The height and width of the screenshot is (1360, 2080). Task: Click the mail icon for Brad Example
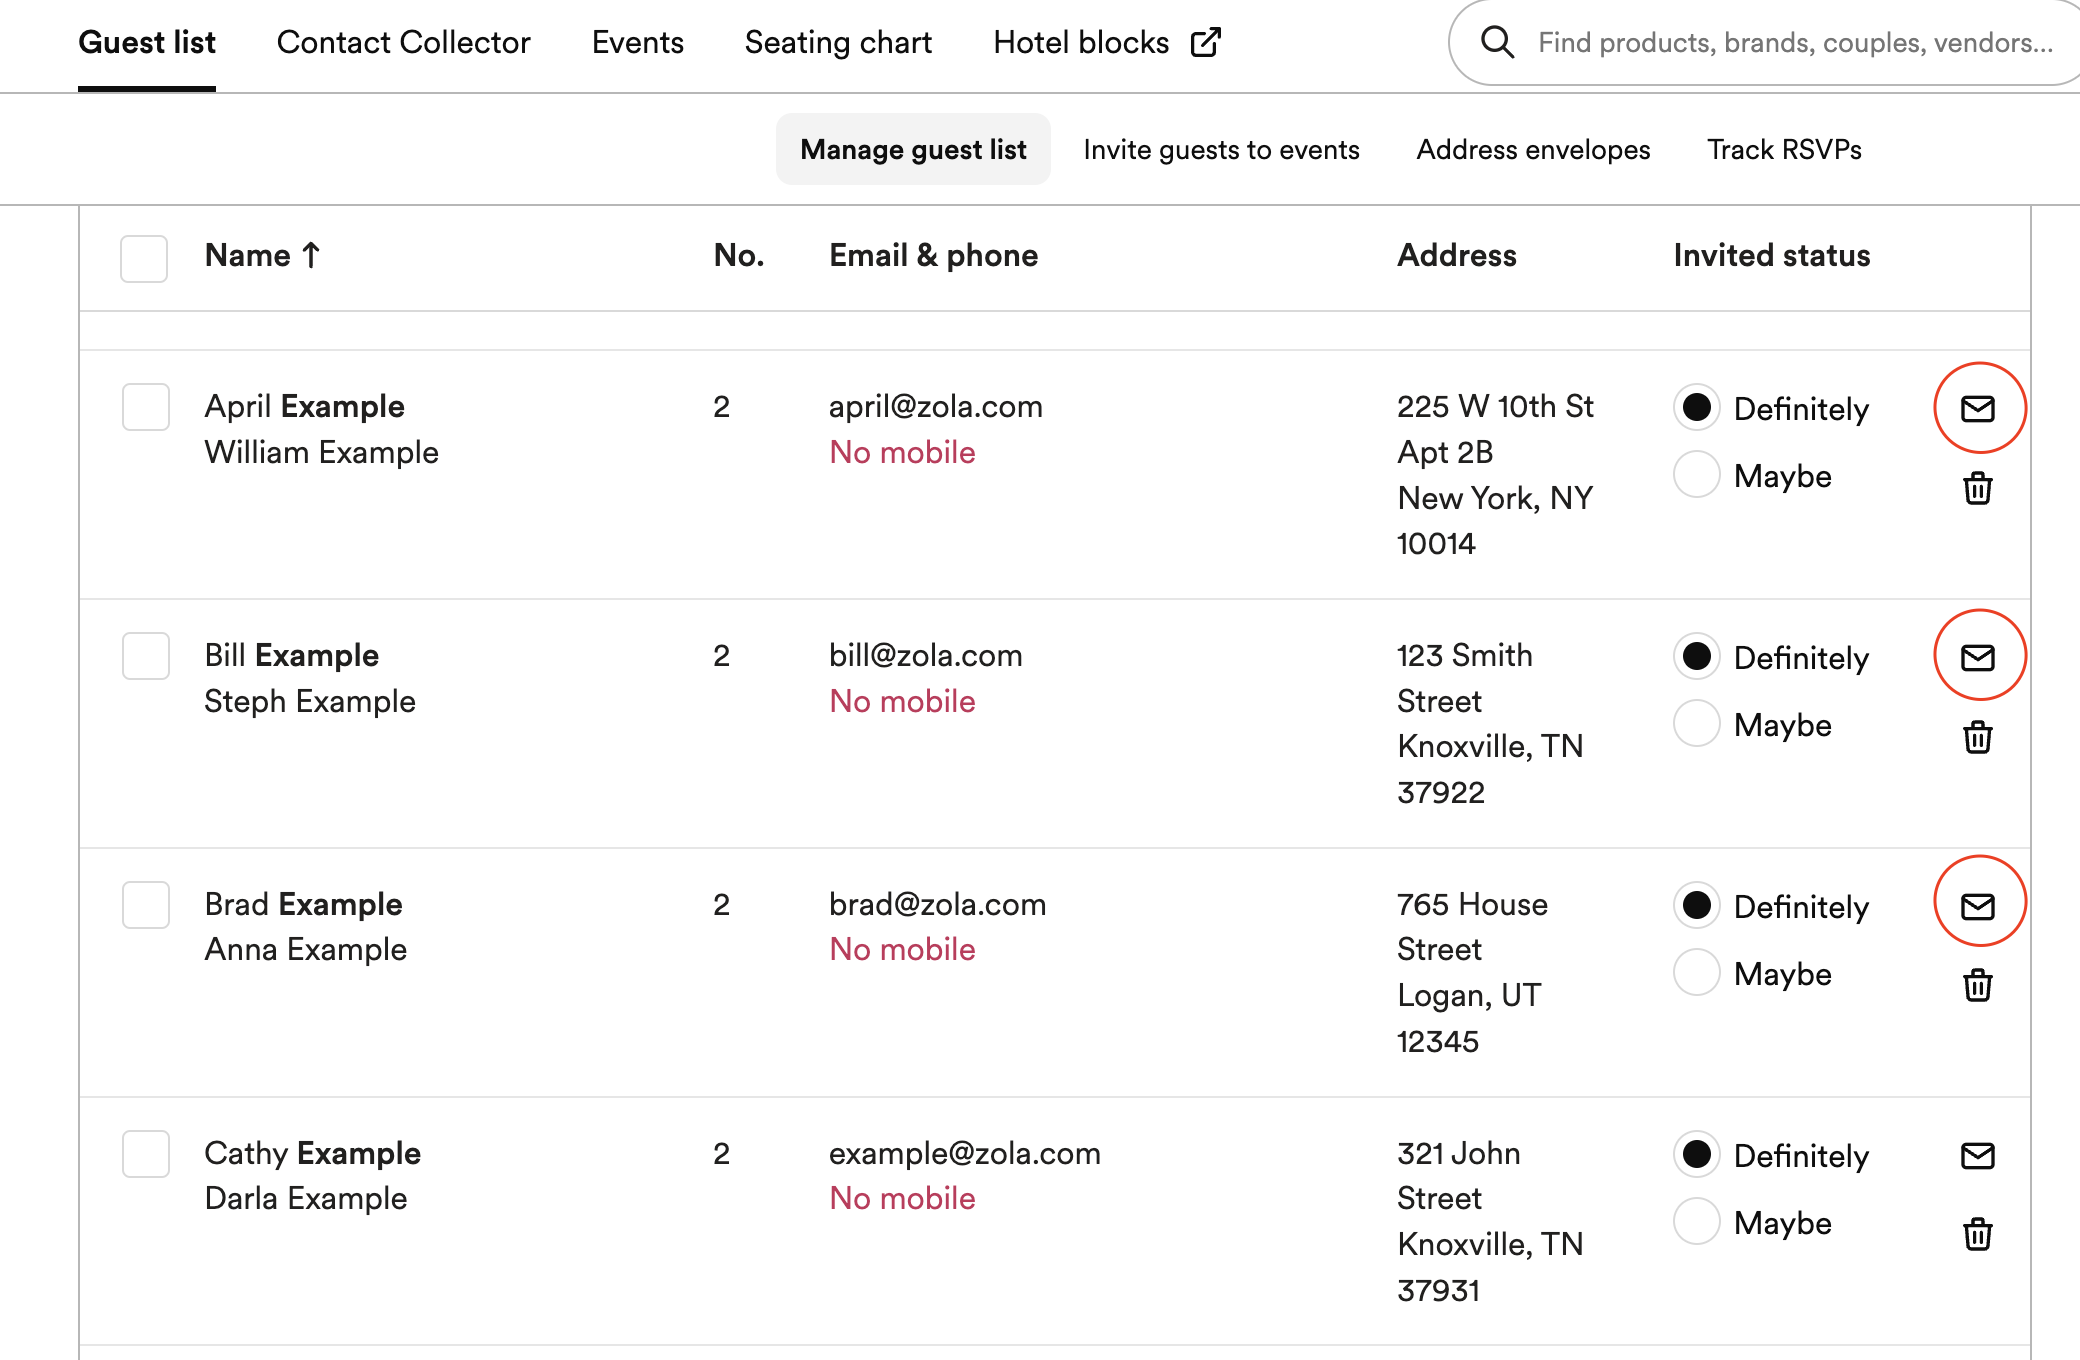click(x=1977, y=906)
